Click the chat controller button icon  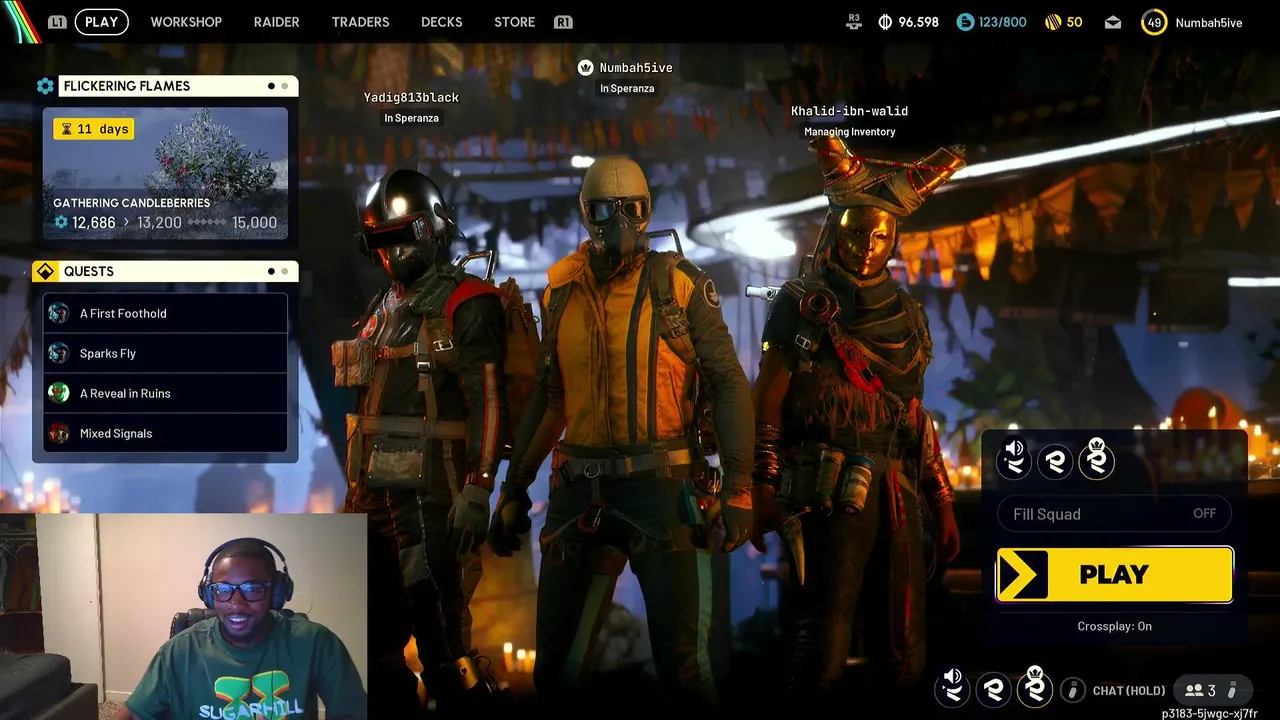1072,690
